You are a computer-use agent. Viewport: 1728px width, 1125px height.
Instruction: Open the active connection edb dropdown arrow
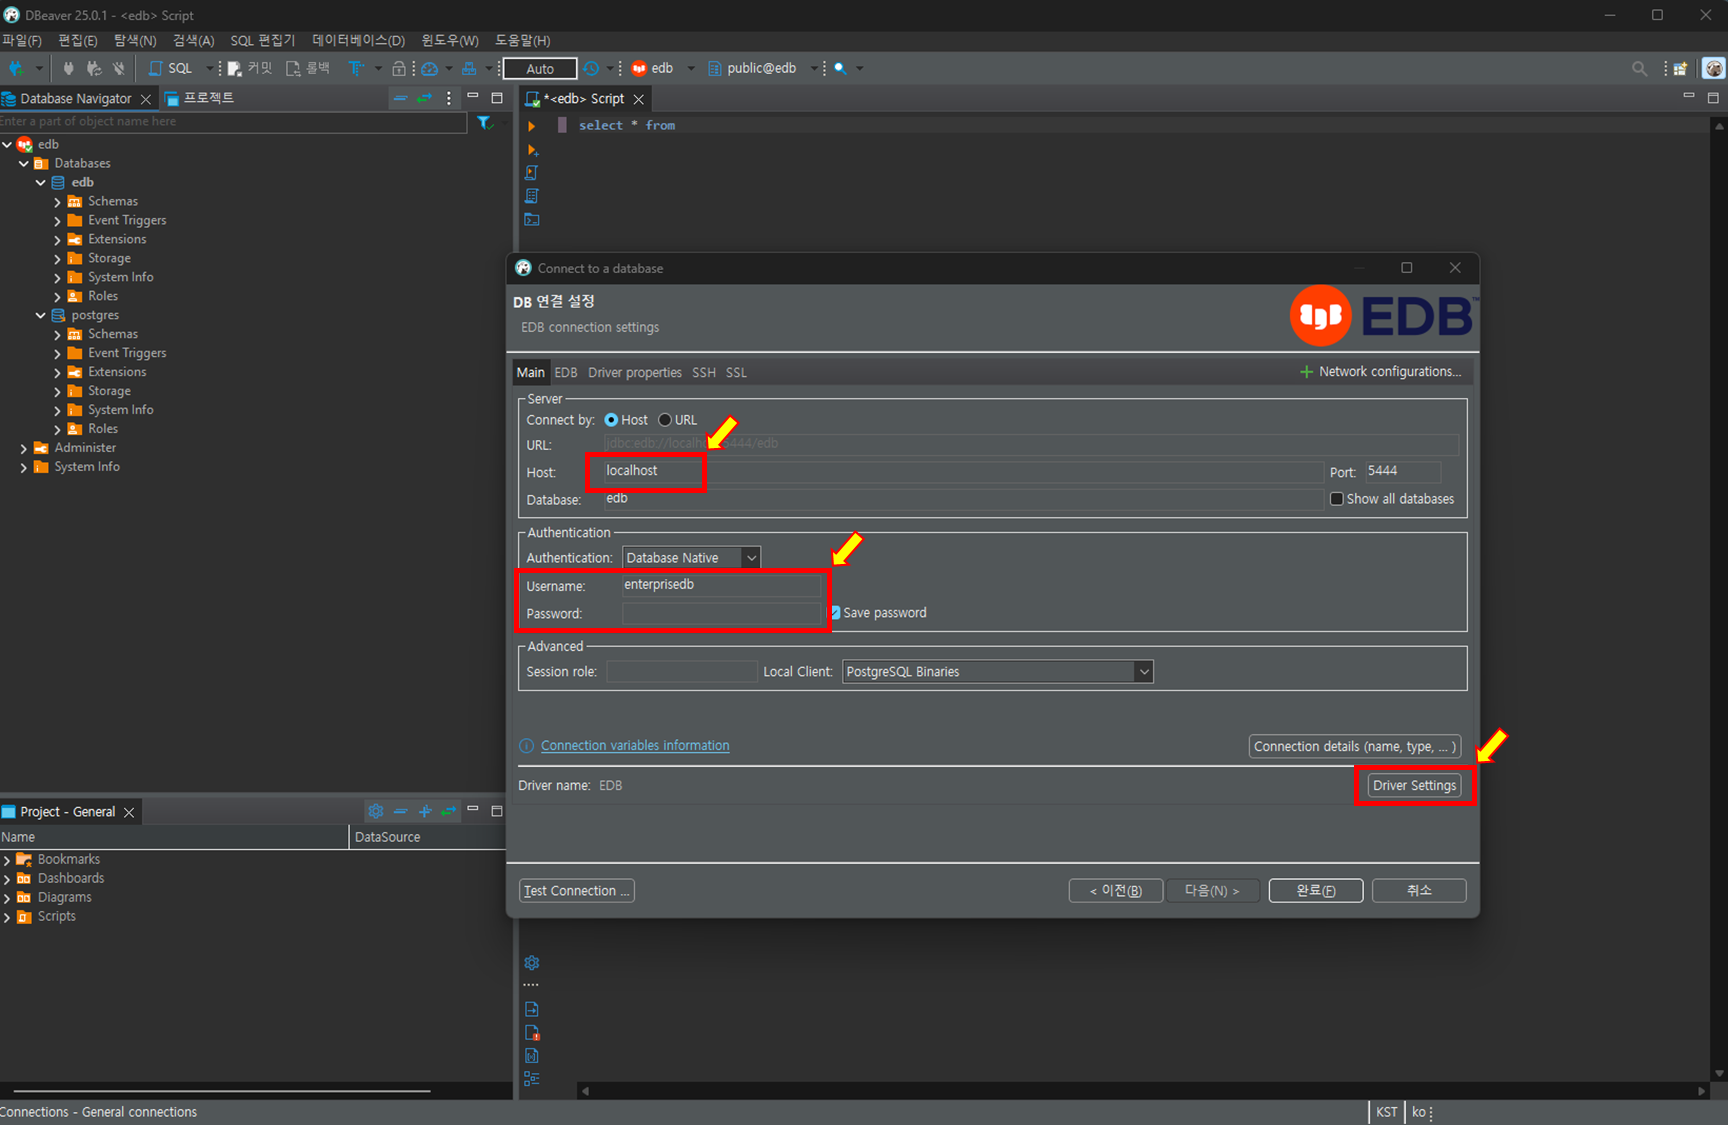point(691,69)
